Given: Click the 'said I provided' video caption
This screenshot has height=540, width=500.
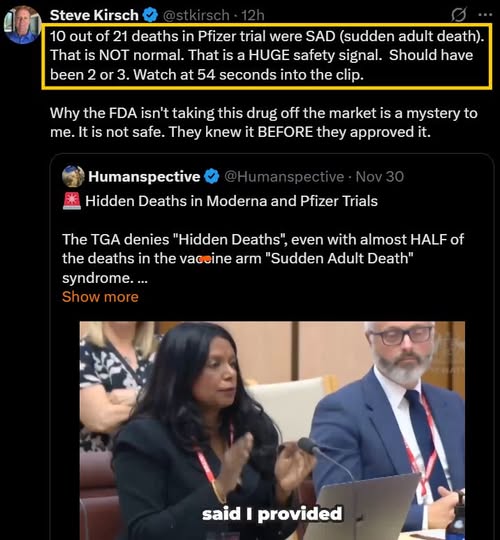Looking at the screenshot, I should [272, 514].
